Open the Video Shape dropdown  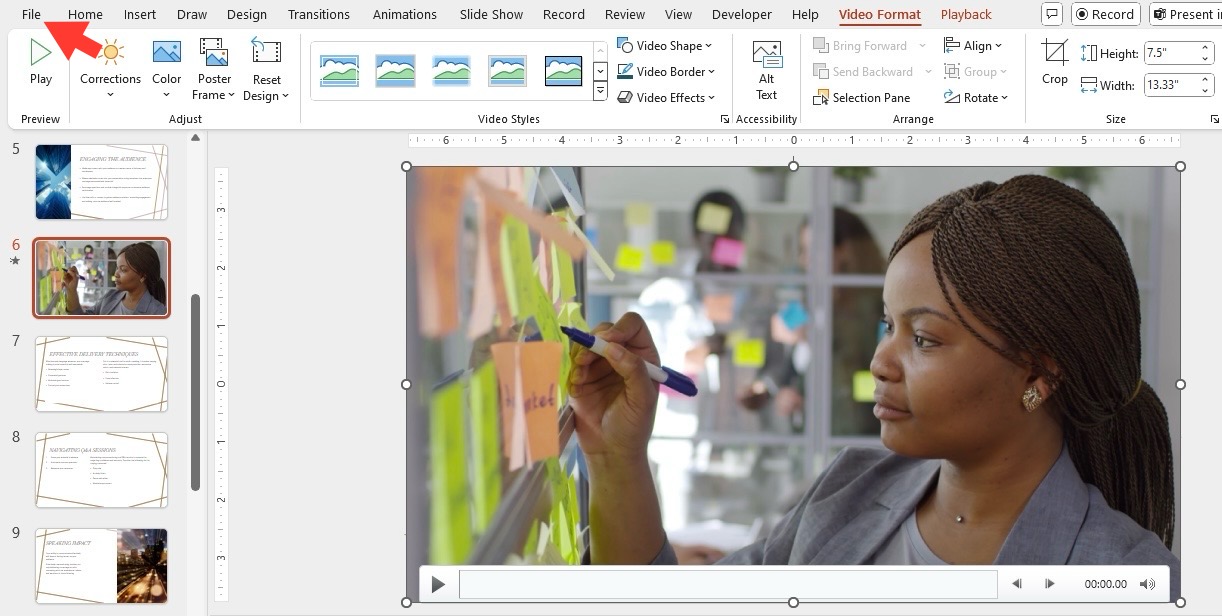665,45
